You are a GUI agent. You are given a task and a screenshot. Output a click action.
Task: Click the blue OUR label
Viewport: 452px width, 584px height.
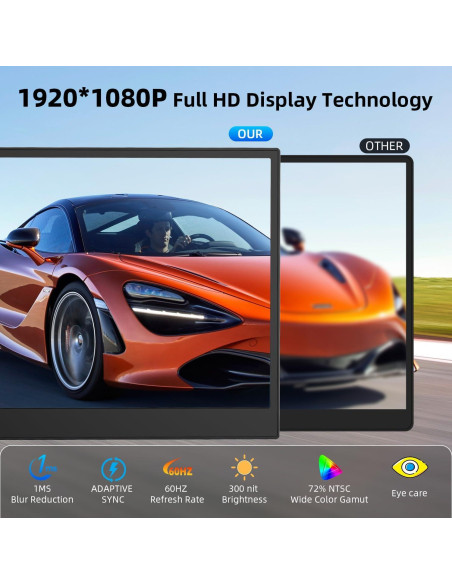[x=251, y=134]
